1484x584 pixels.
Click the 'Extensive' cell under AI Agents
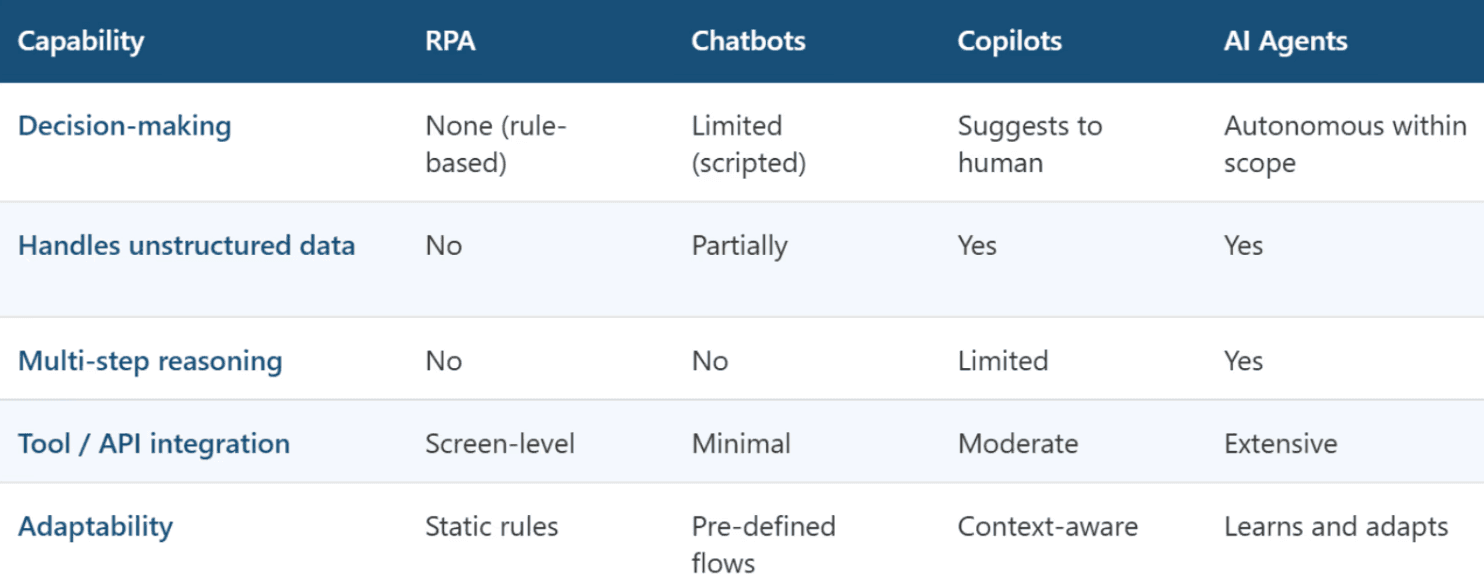pyautogui.click(x=1280, y=444)
